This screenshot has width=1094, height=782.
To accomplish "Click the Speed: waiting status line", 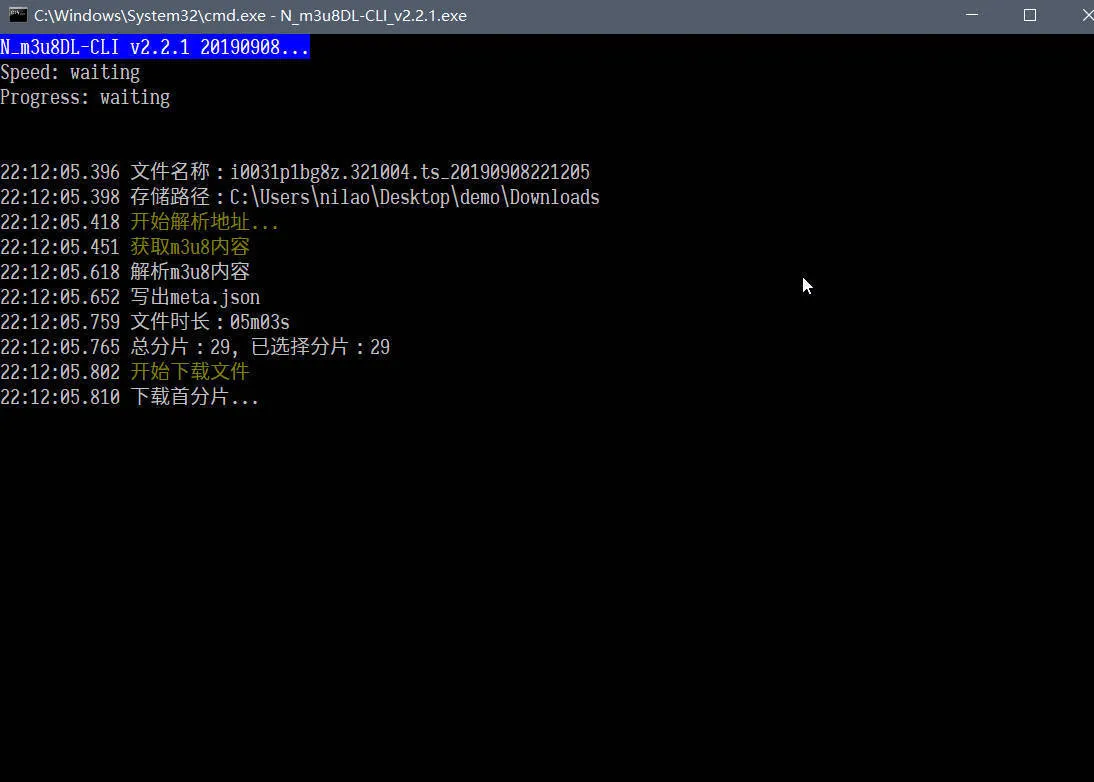I will pyautogui.click(x=70, y=72).
